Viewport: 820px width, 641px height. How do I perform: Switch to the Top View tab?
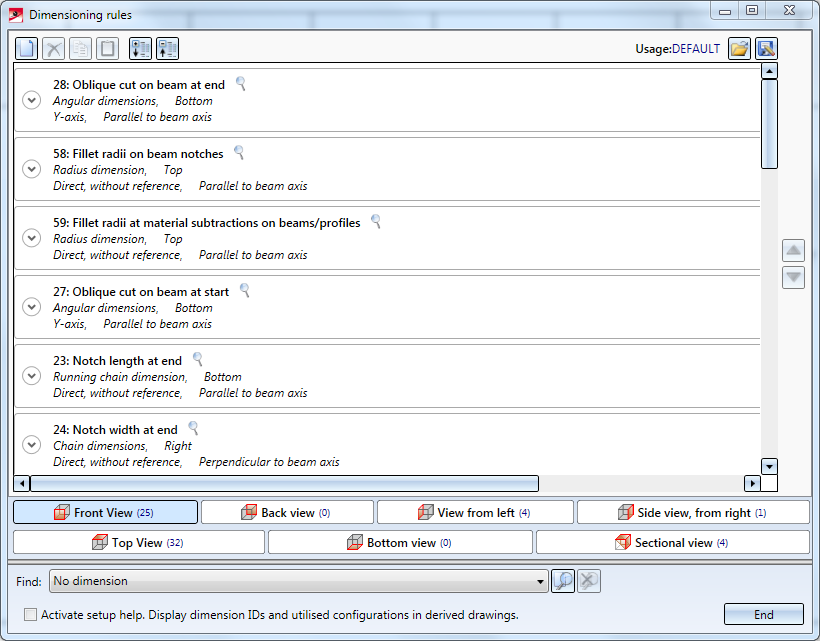pyautogui.click(x=139, y=543)
